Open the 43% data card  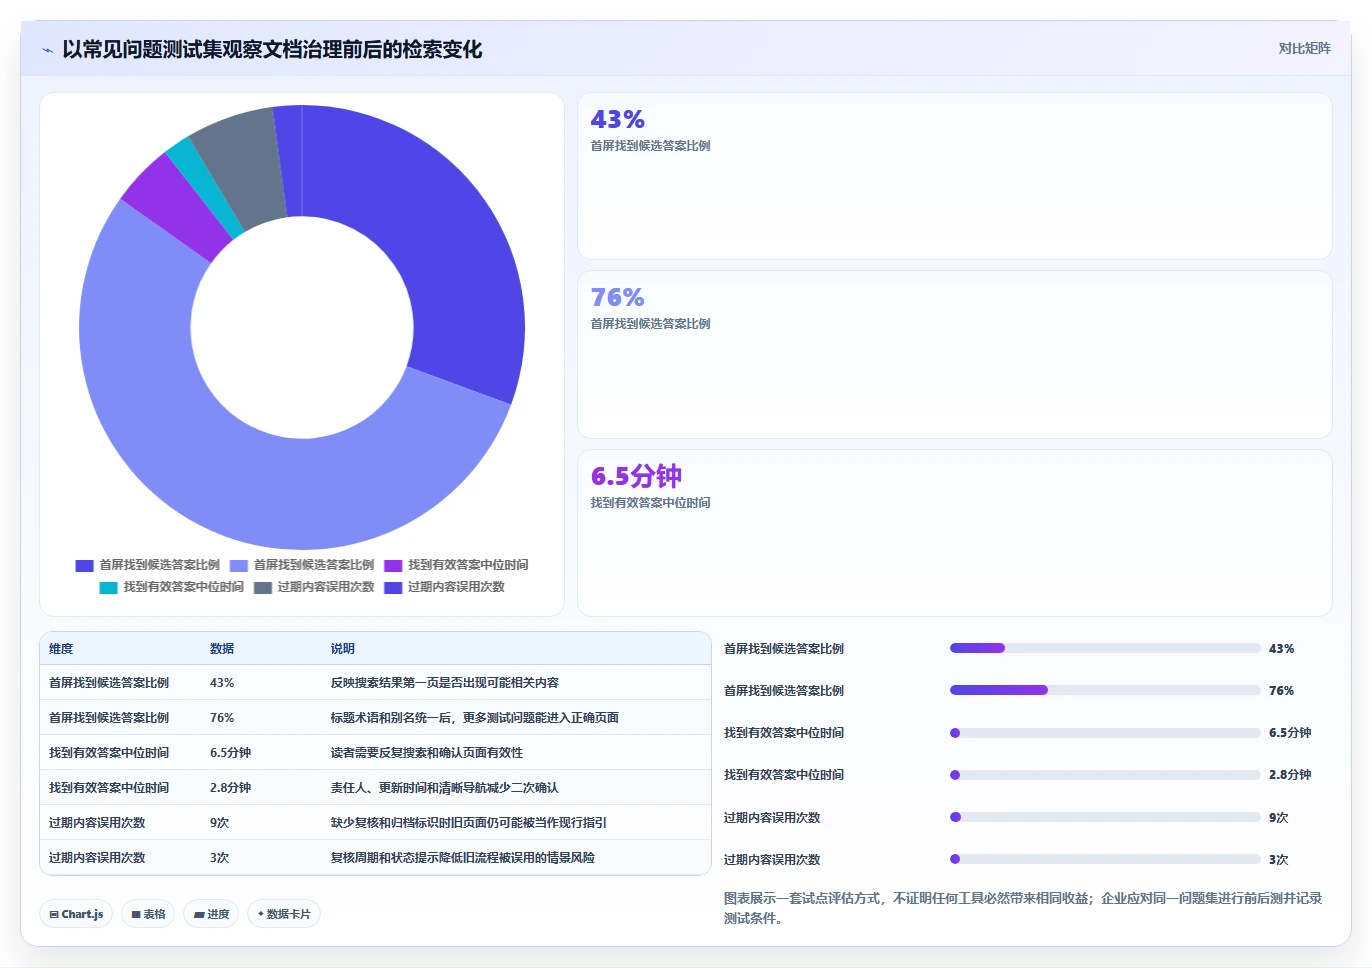click(x=955, y=176)
